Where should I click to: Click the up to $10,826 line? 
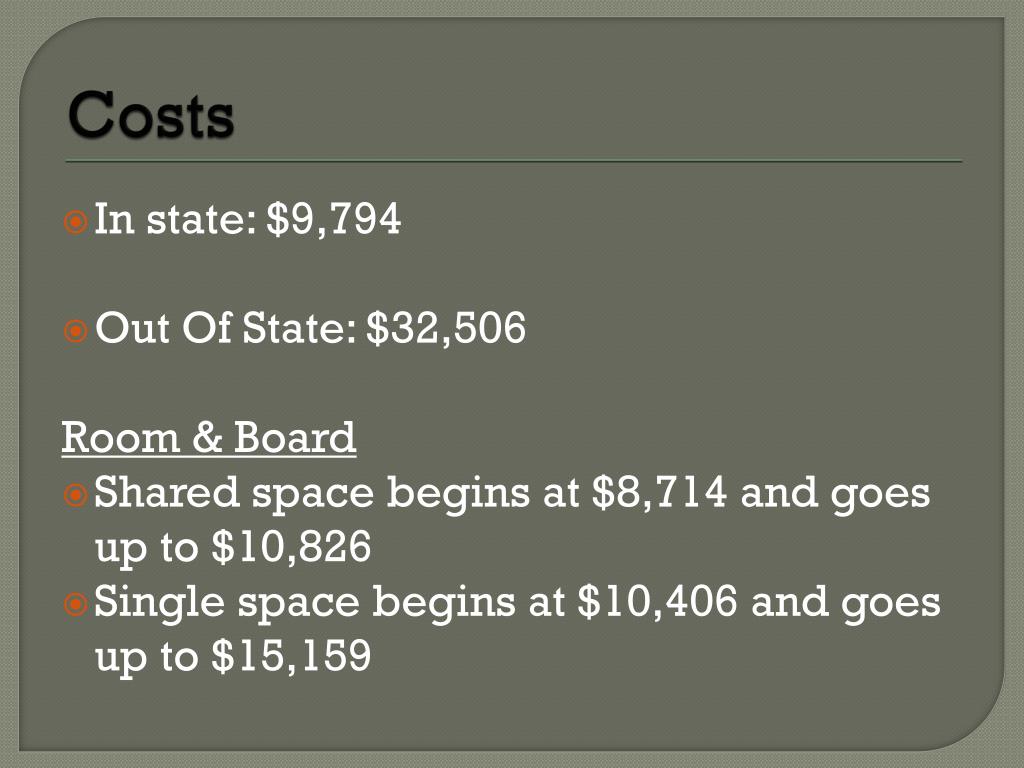click(233, 549)
